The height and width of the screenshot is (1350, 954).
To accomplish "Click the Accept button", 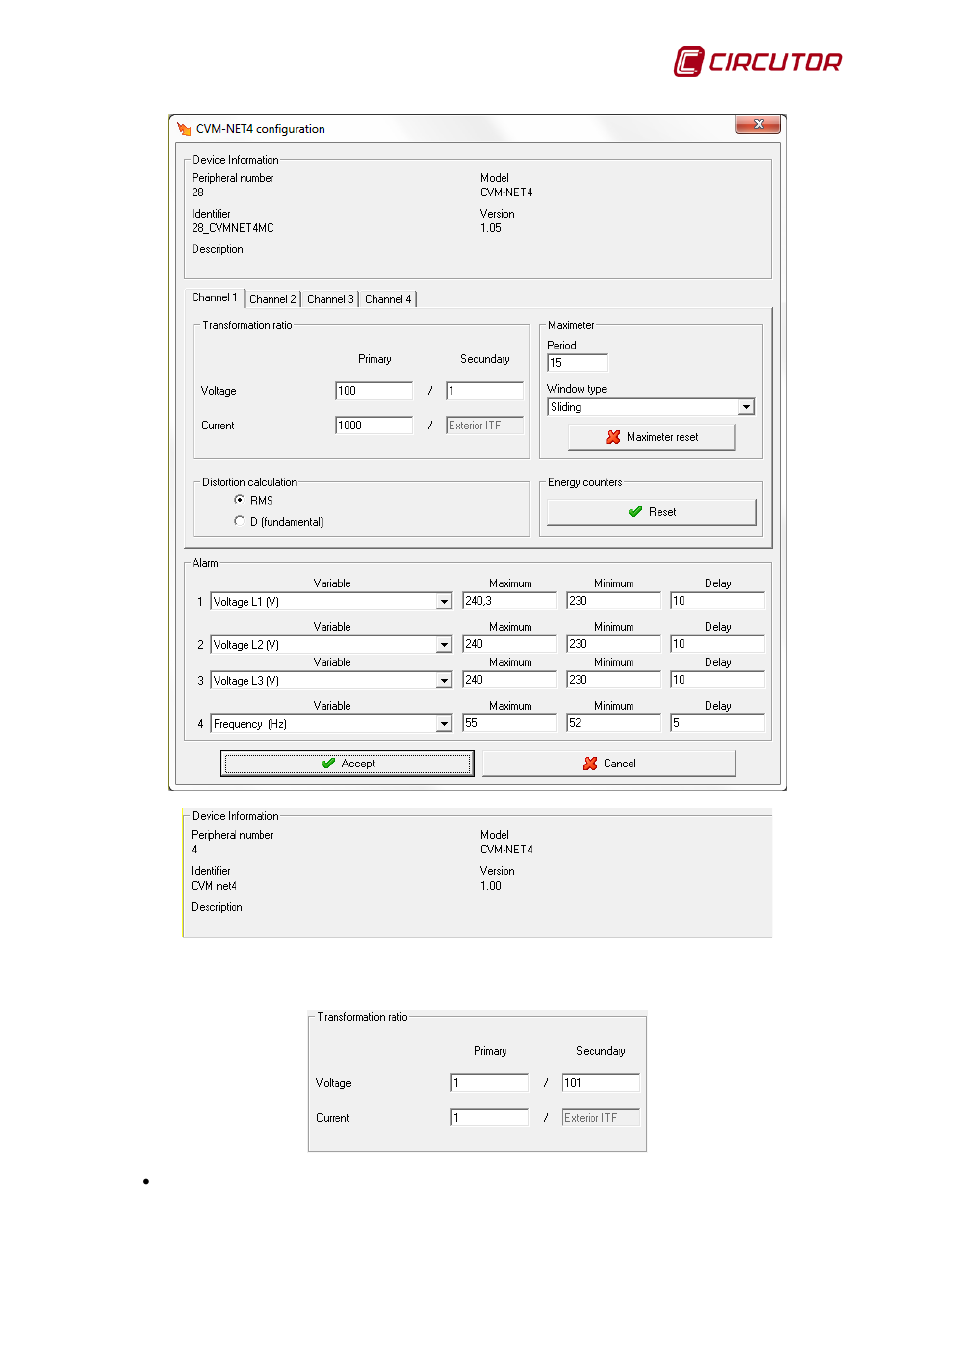I will [347, 763].
